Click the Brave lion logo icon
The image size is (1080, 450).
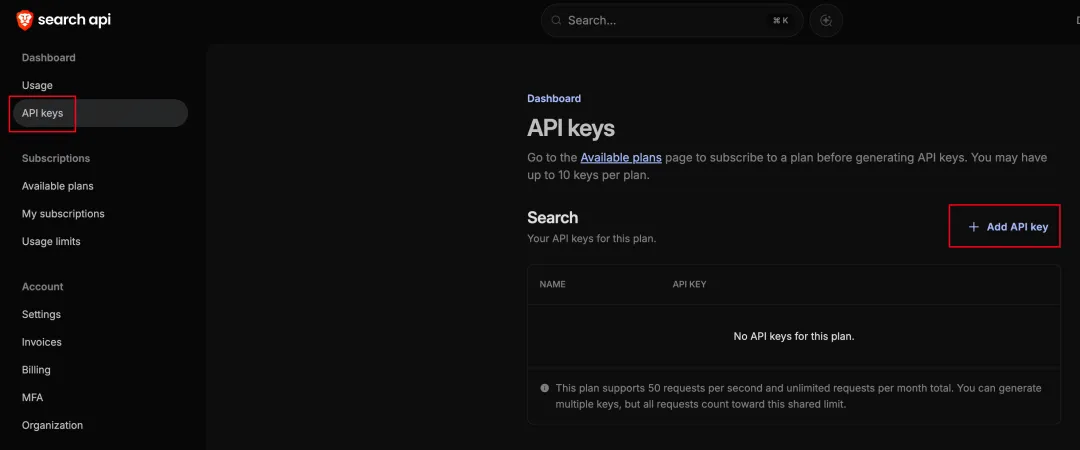(25, 20)
